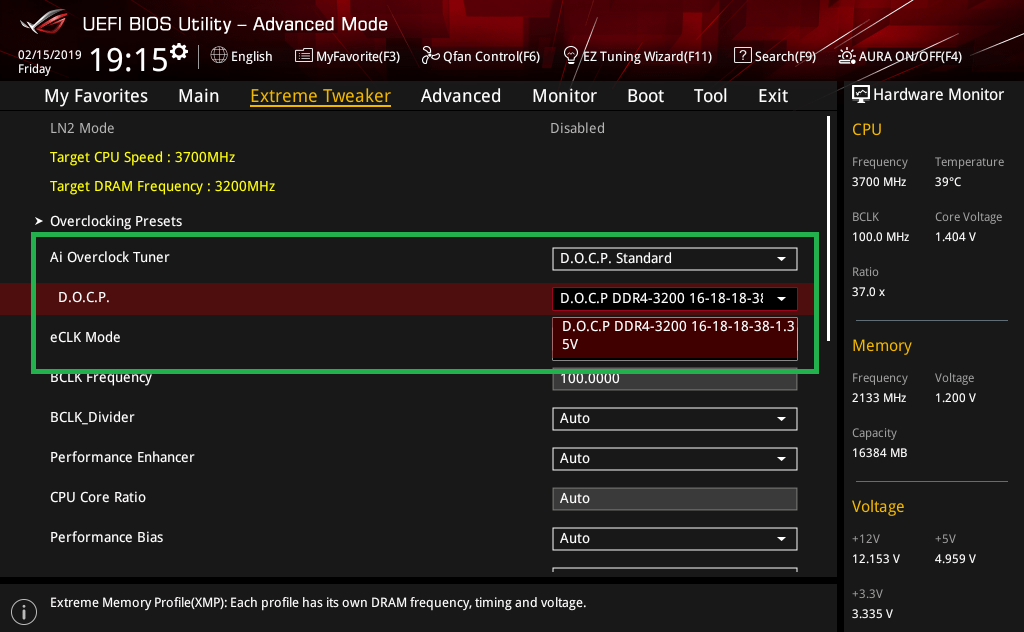Switch to the Tool tab
1024x632 pixels.
(711, 96)
